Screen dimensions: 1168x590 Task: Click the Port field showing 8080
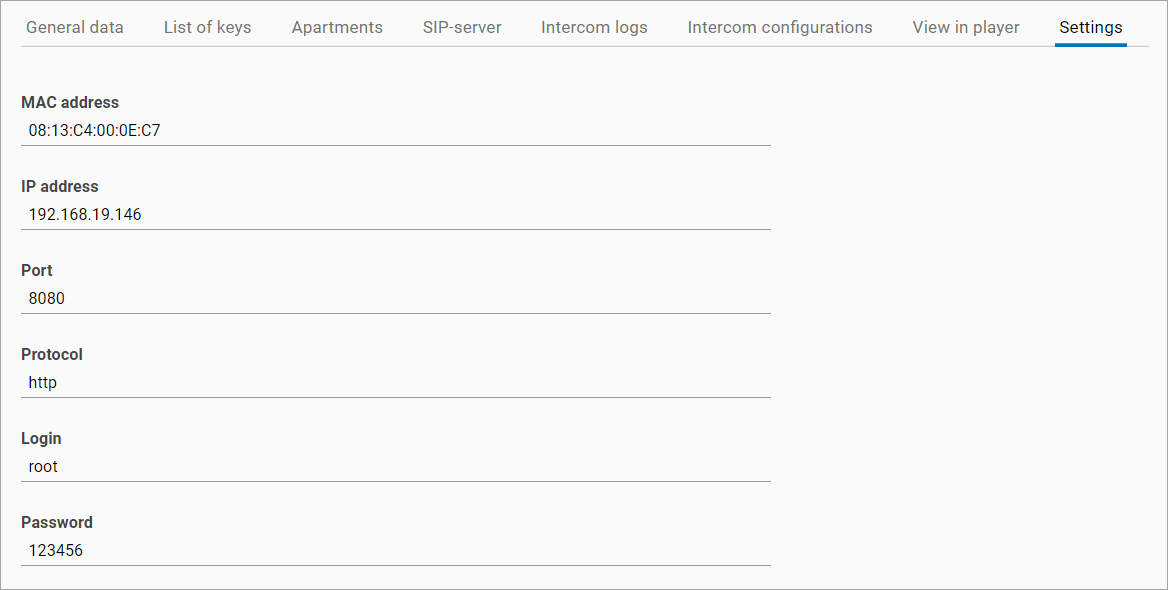[395, 298]
